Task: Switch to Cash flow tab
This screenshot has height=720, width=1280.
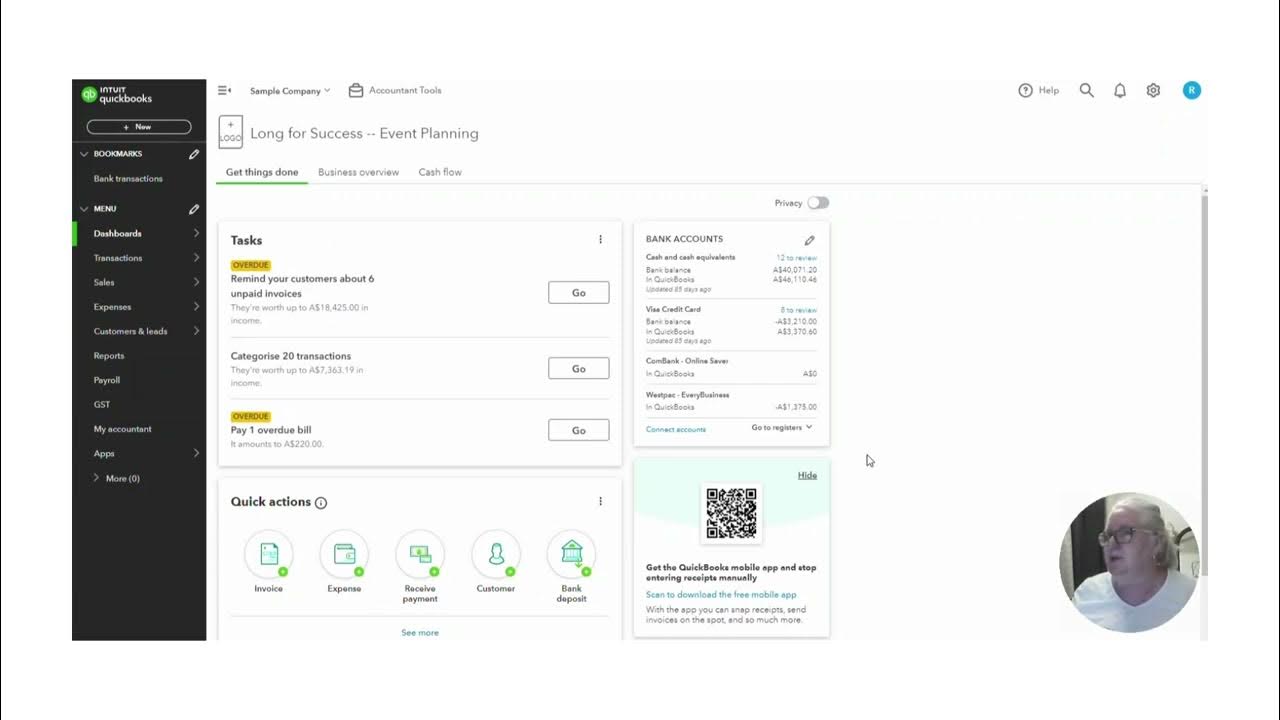Action: tap(440, 172)
